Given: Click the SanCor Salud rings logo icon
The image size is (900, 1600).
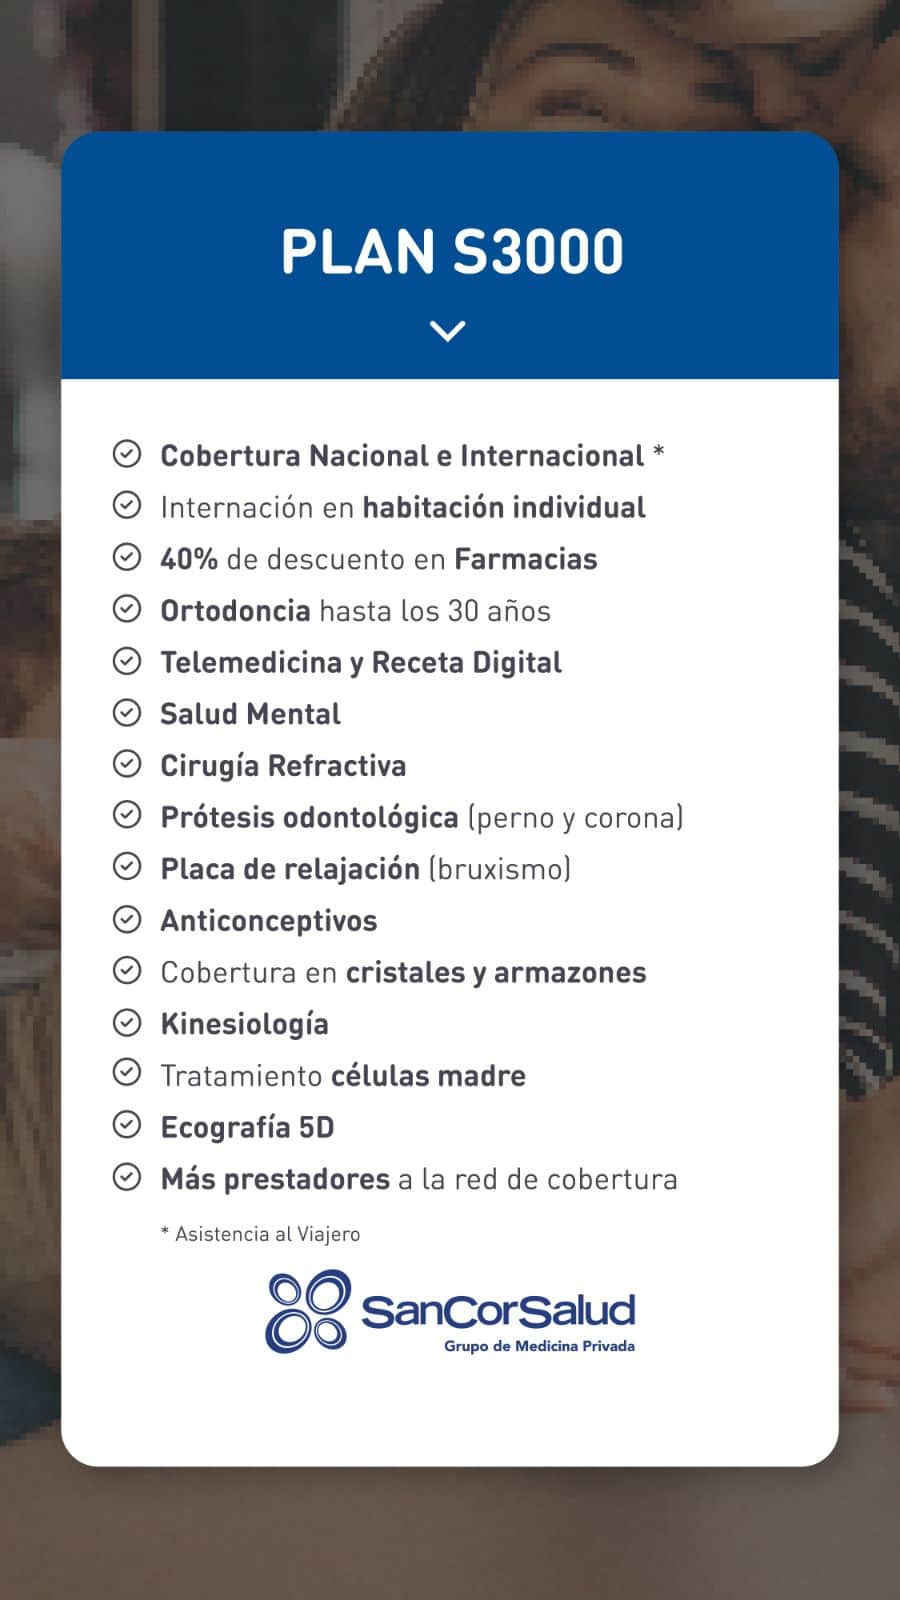Looking at the screenshot, I should coord(308,1311).
